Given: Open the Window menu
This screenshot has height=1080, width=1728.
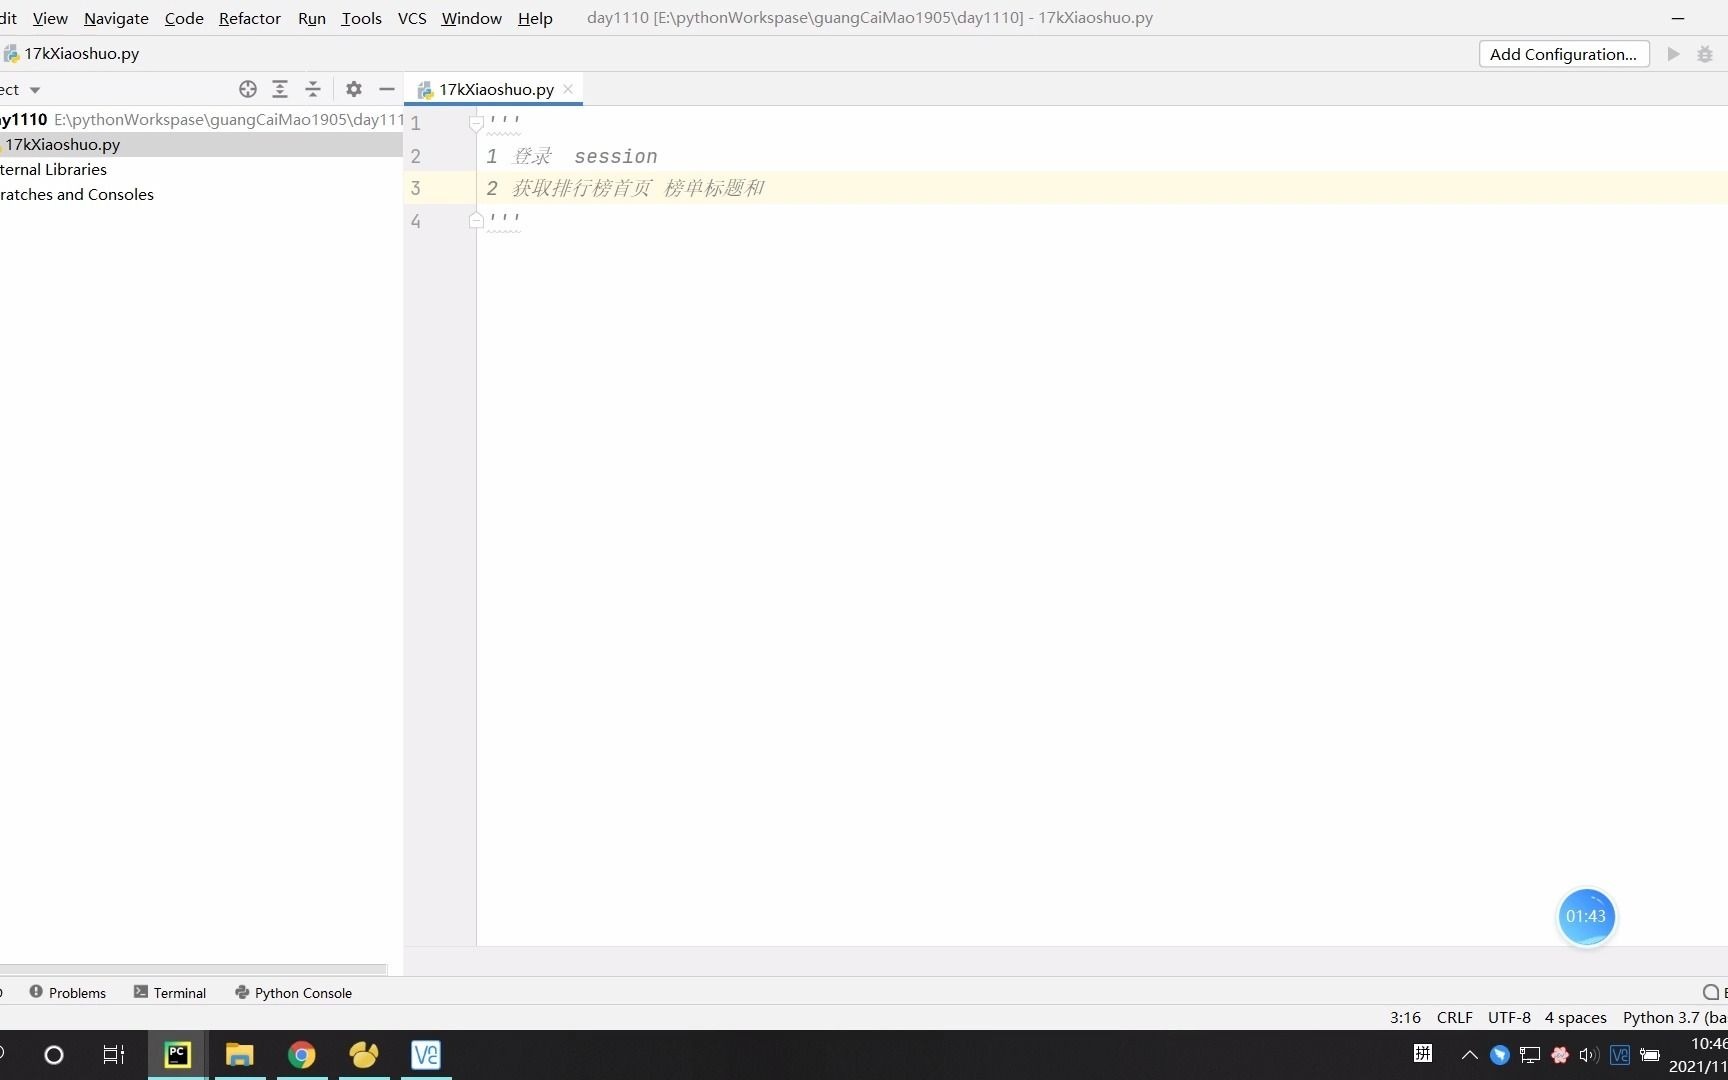Looking at the screenshot, I should coord(471,18).
